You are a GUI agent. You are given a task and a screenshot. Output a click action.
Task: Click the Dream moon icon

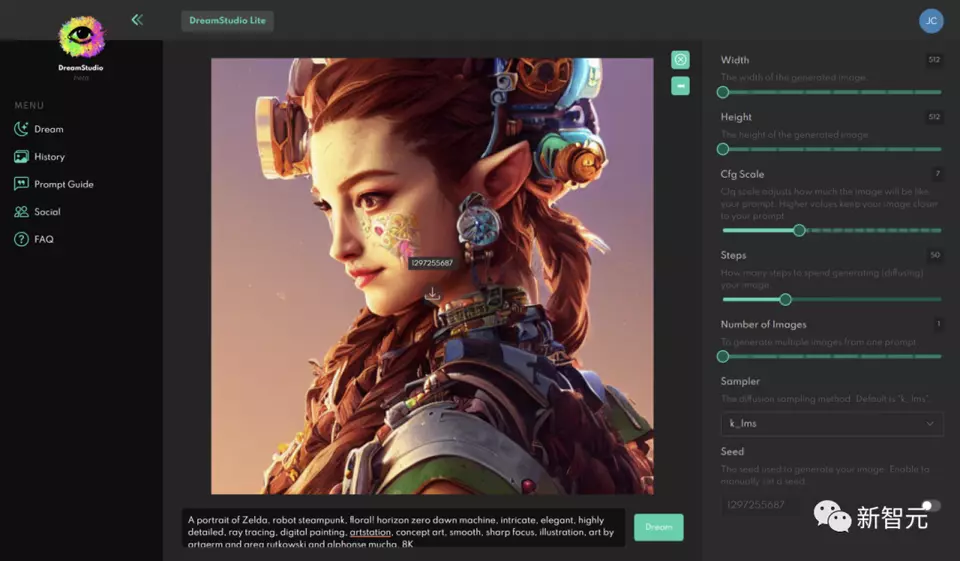pyautogui.click(x=21, y=129)
